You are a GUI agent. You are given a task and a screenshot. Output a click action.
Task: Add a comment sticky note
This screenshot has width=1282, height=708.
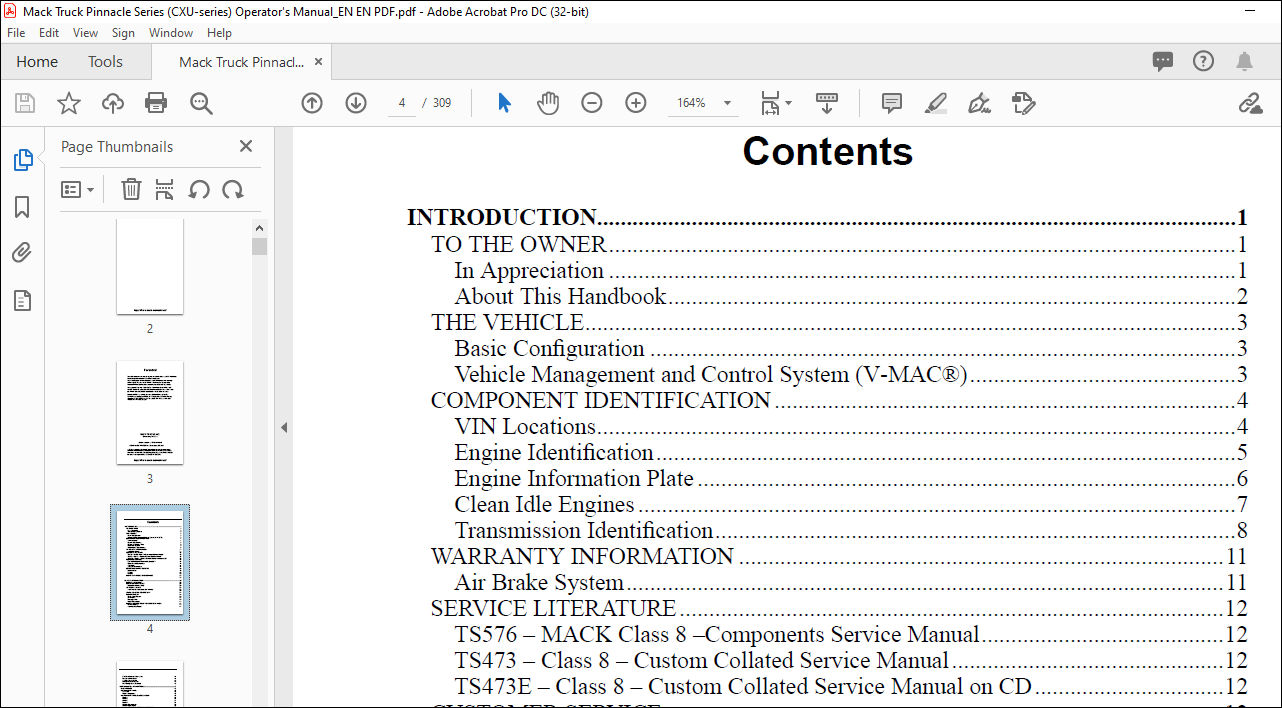pos(891,103)
